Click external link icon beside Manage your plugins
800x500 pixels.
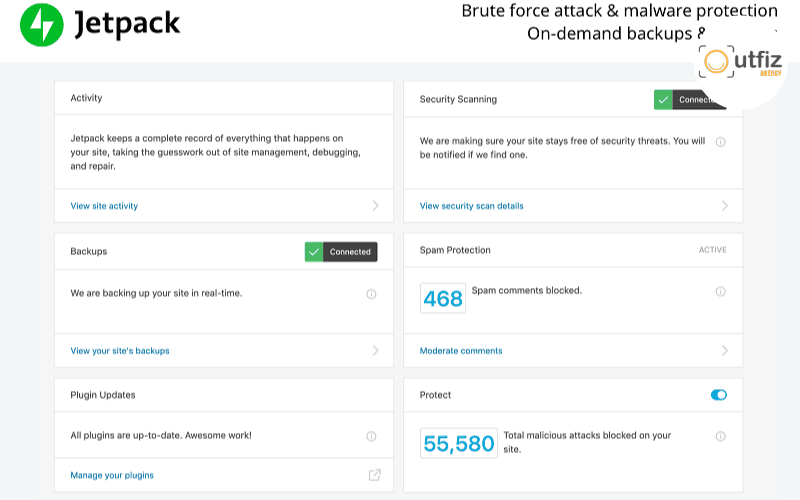click(x=374, y=475)
